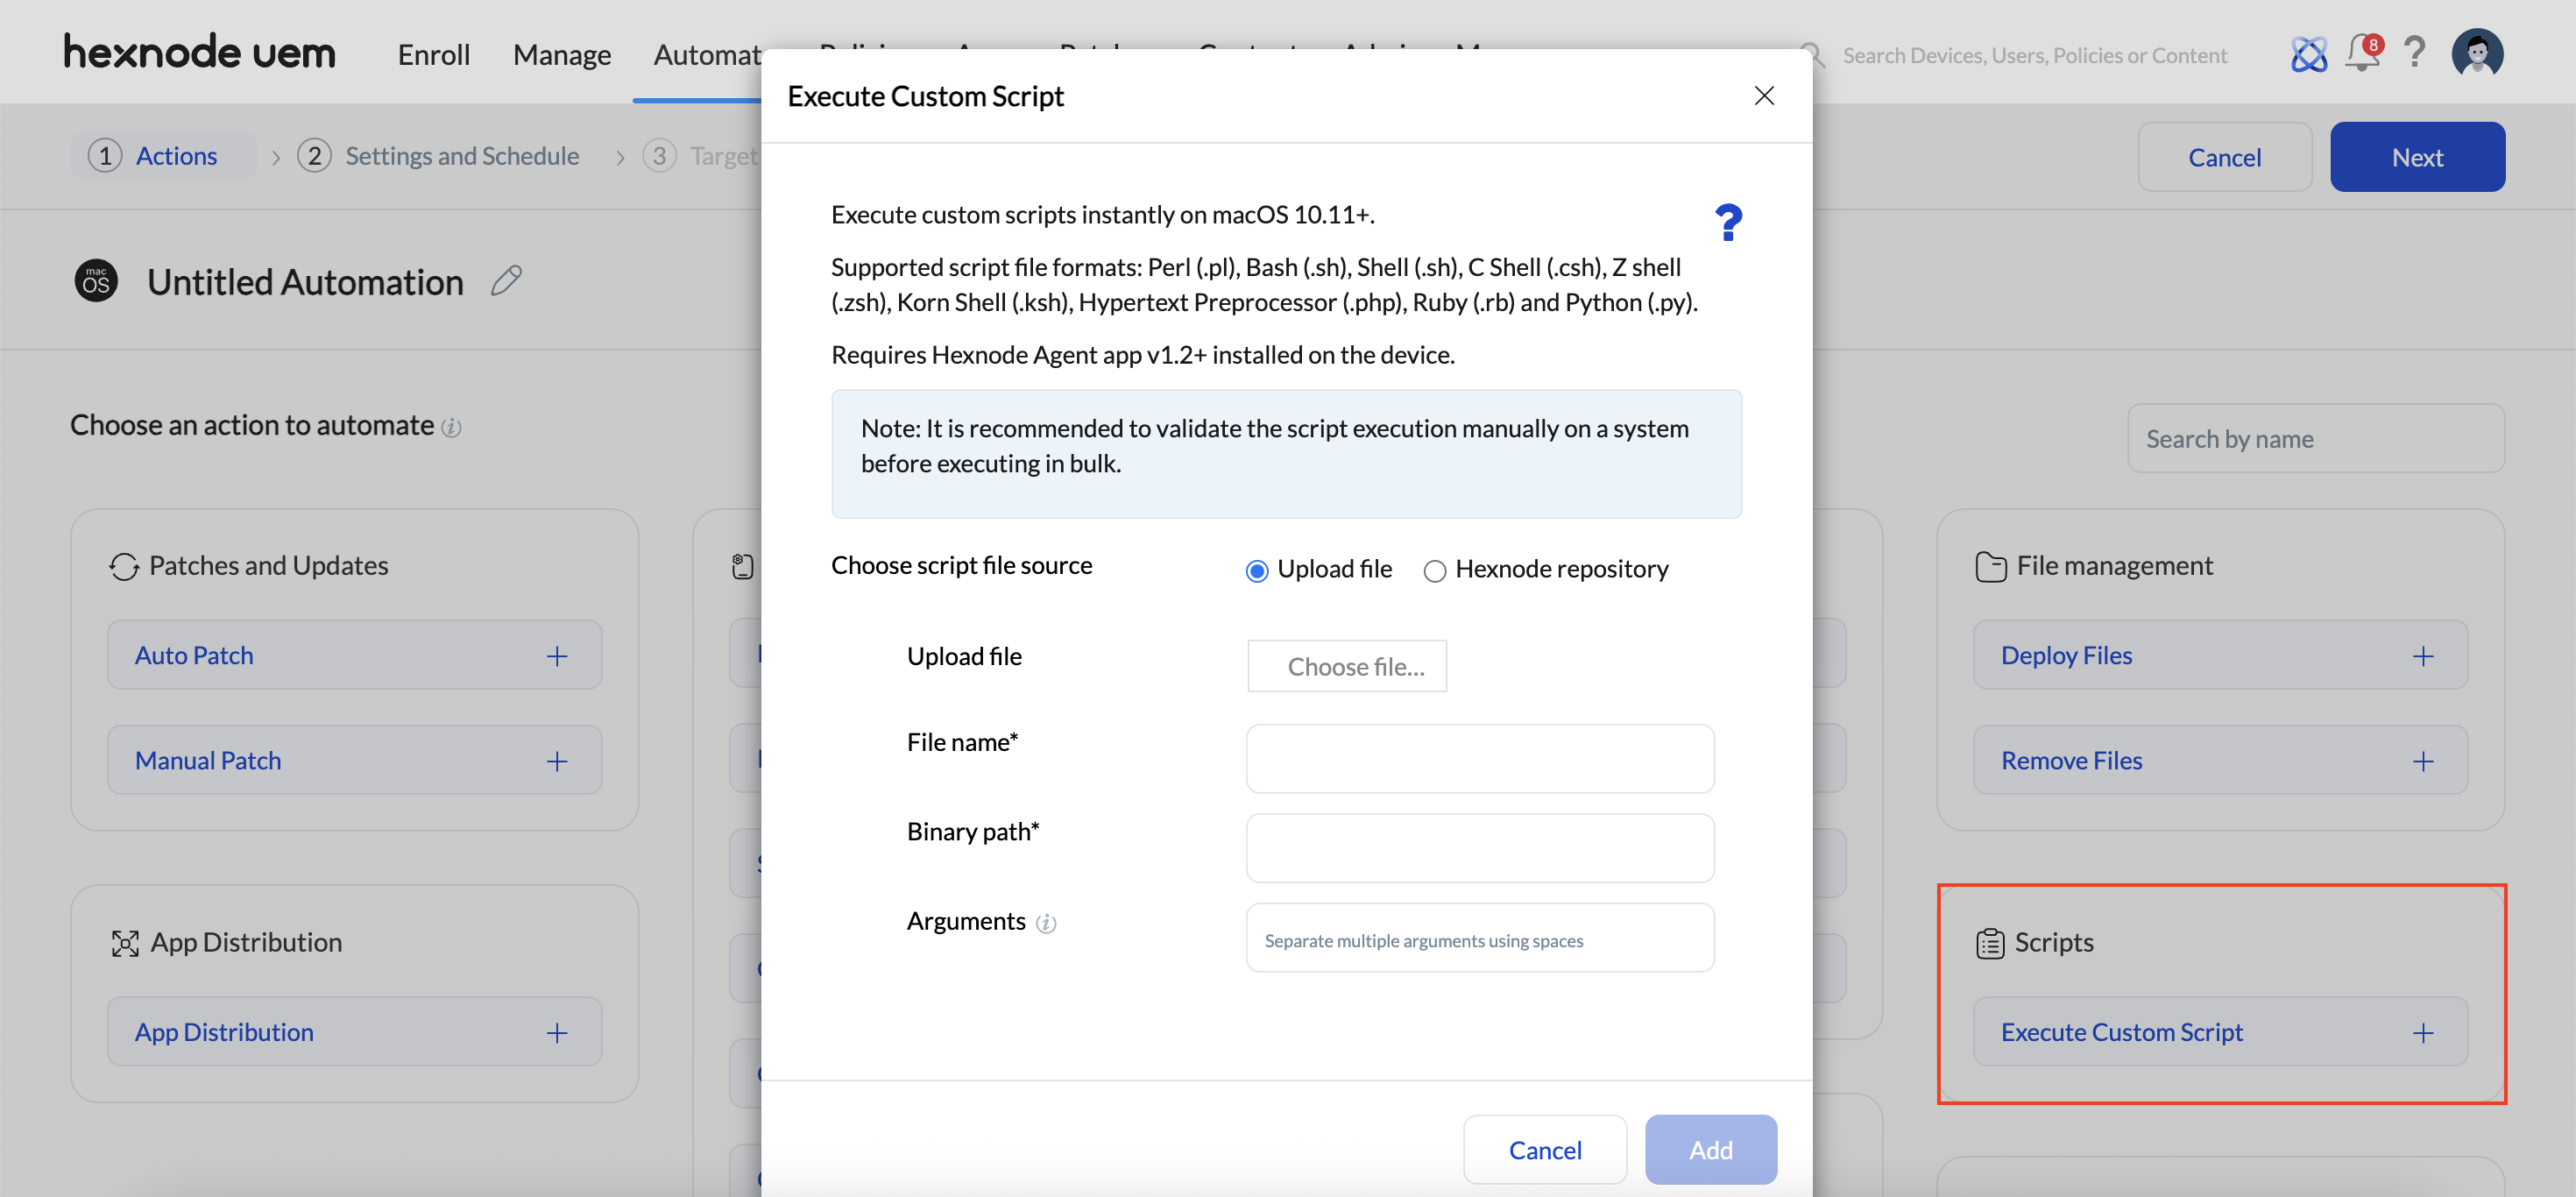The height and width of the screenshot is (1197, 2576).
Task: Close the Execute Custom Script dialog
Action: tap(1764, 96)
